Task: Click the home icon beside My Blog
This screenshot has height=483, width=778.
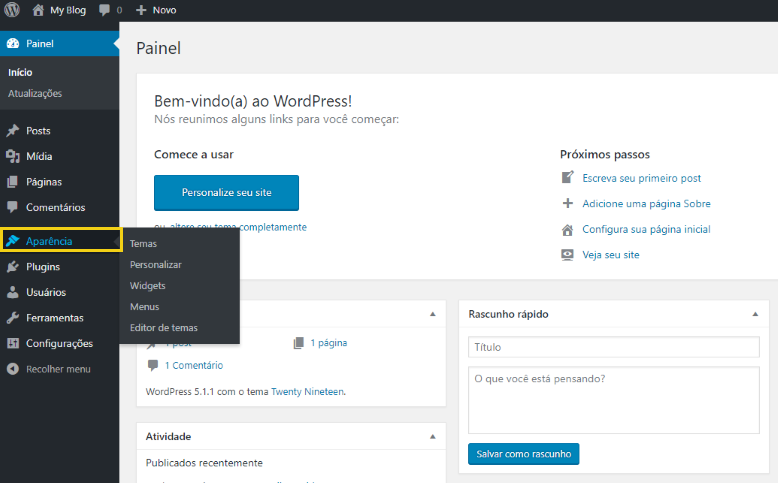Action: [x=38, y=10]
